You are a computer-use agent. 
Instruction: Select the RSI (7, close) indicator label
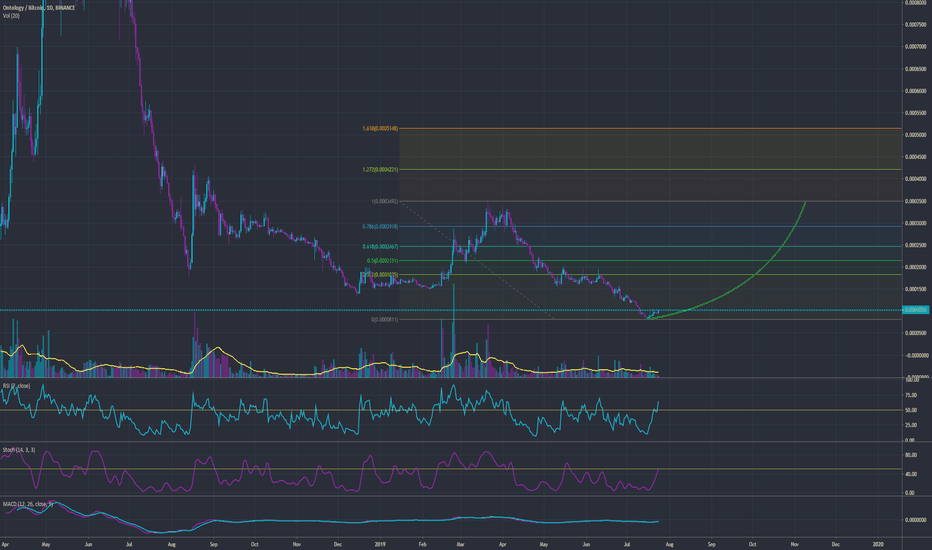pyautogui.click(x=17, y=386)
